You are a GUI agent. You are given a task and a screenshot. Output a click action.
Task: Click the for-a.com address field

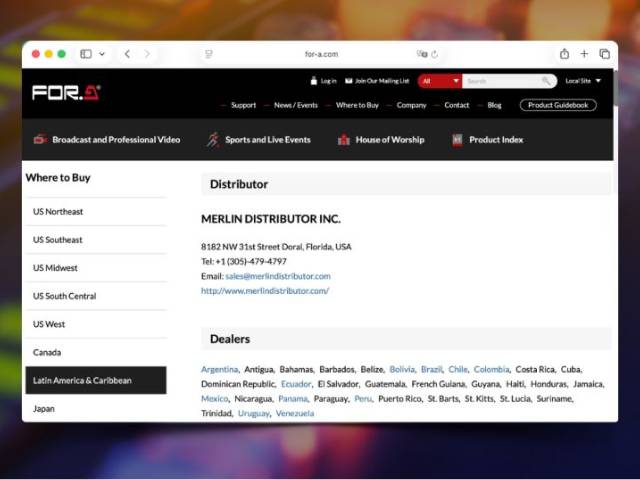321,54
